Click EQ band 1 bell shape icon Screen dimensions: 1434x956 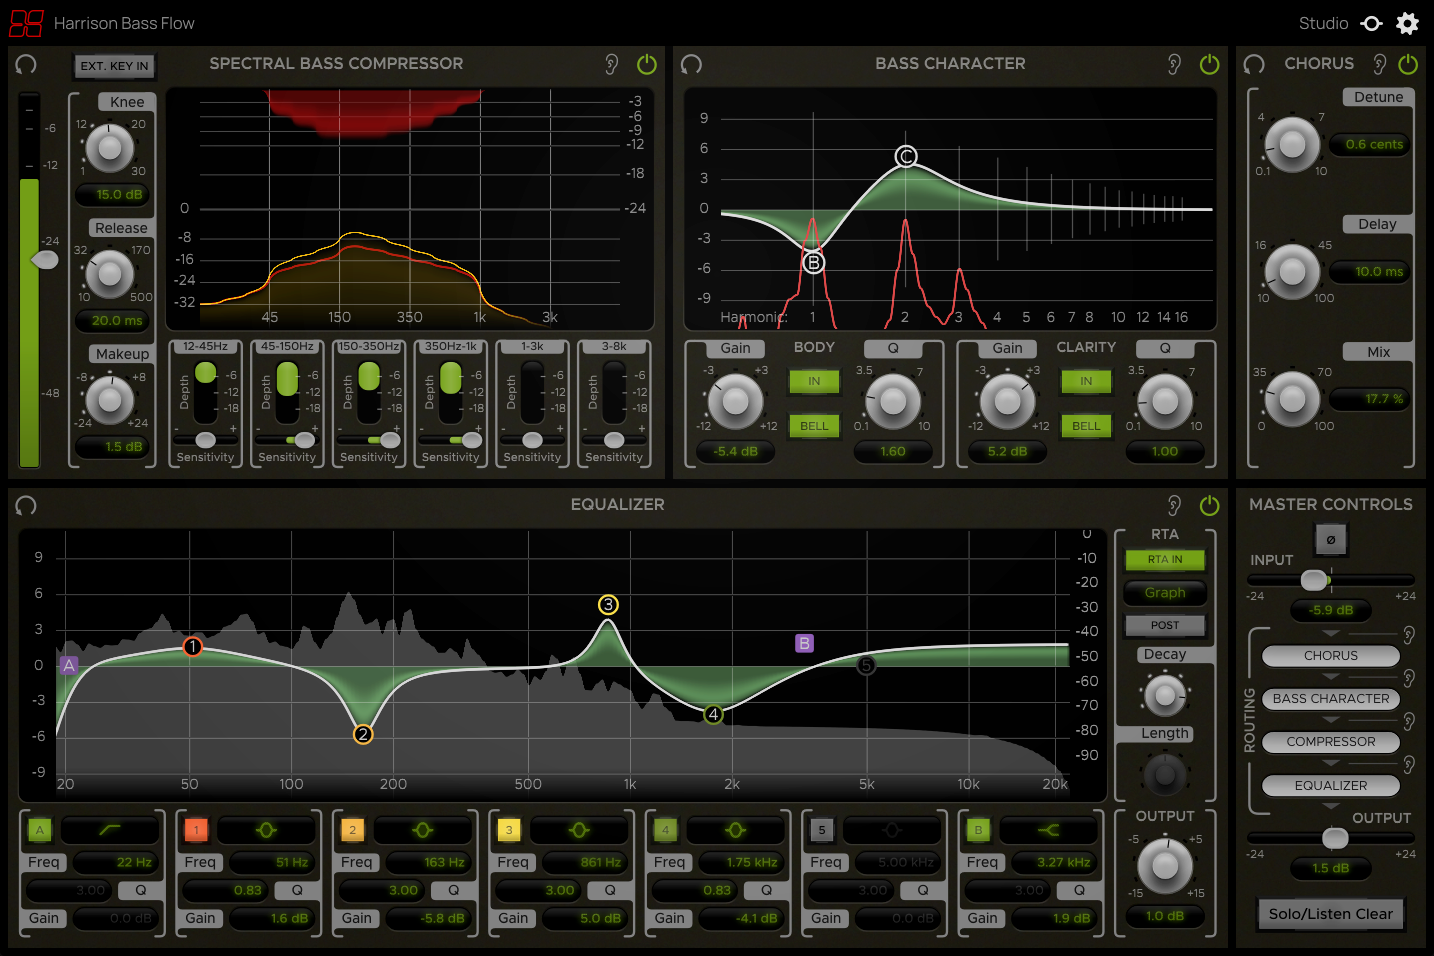point(266,830)
